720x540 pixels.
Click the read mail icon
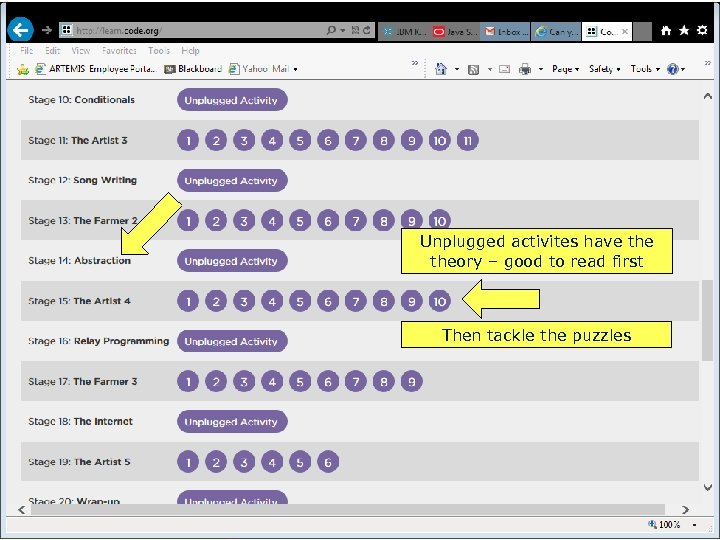(505, 69)
